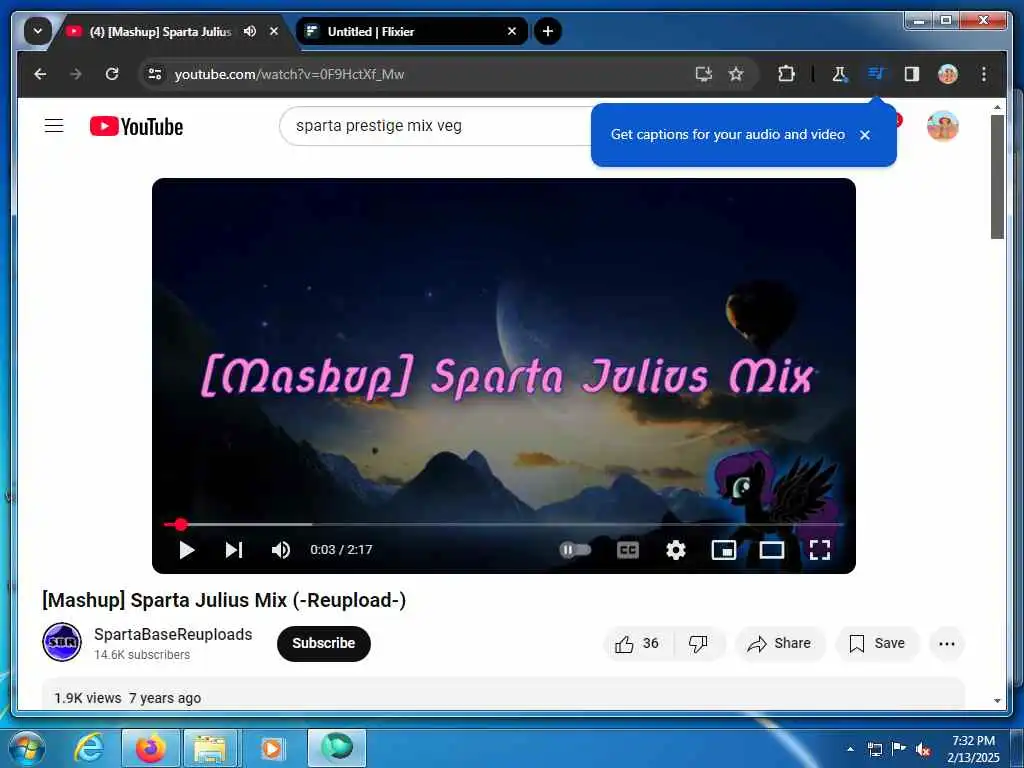Open Windows Explorer folder in taskbar
This screenshot has width=1024, height=768.
coord(209,748)
